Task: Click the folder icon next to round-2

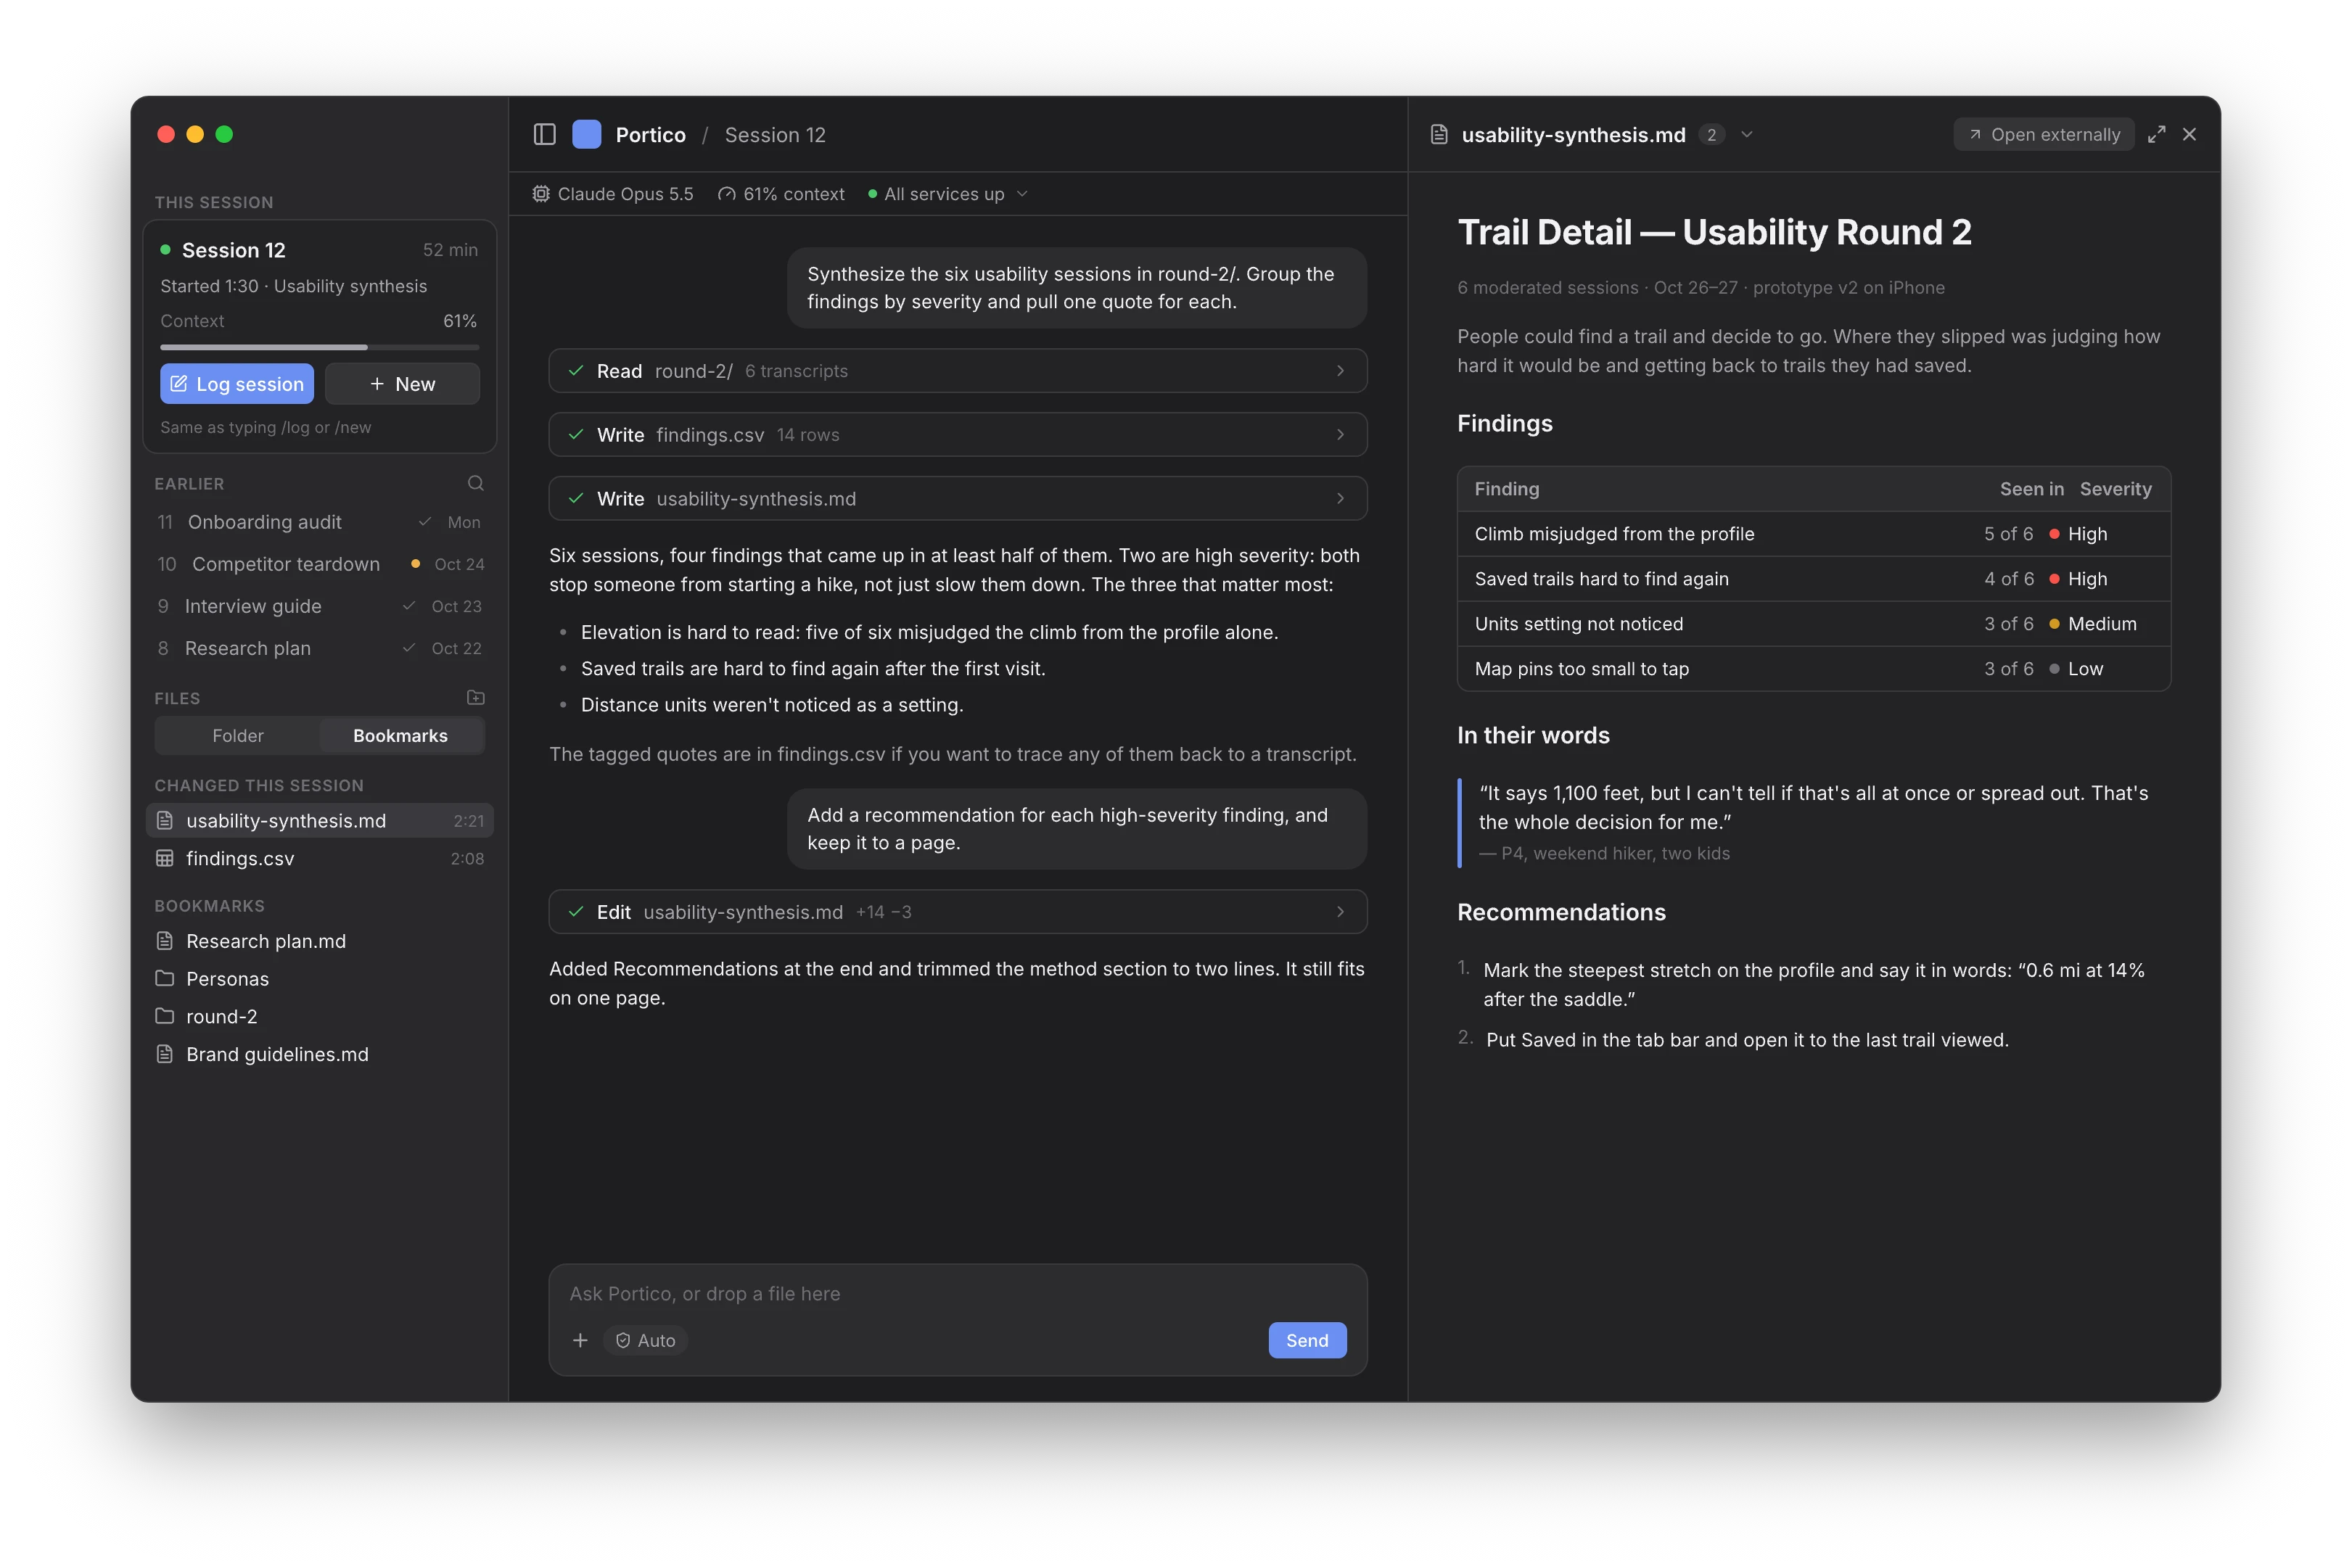Action: click(165, 1016)
